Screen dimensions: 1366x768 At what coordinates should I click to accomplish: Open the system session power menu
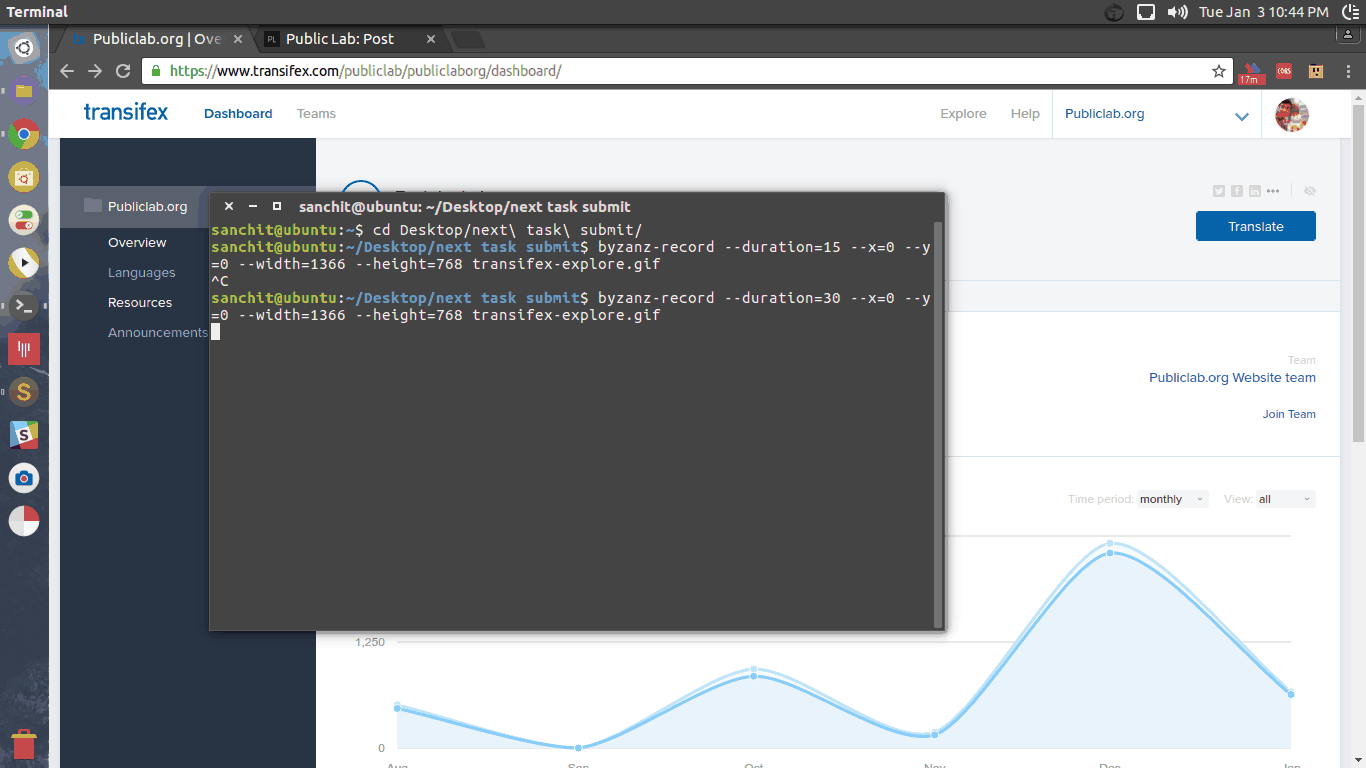coord(1350,12)
